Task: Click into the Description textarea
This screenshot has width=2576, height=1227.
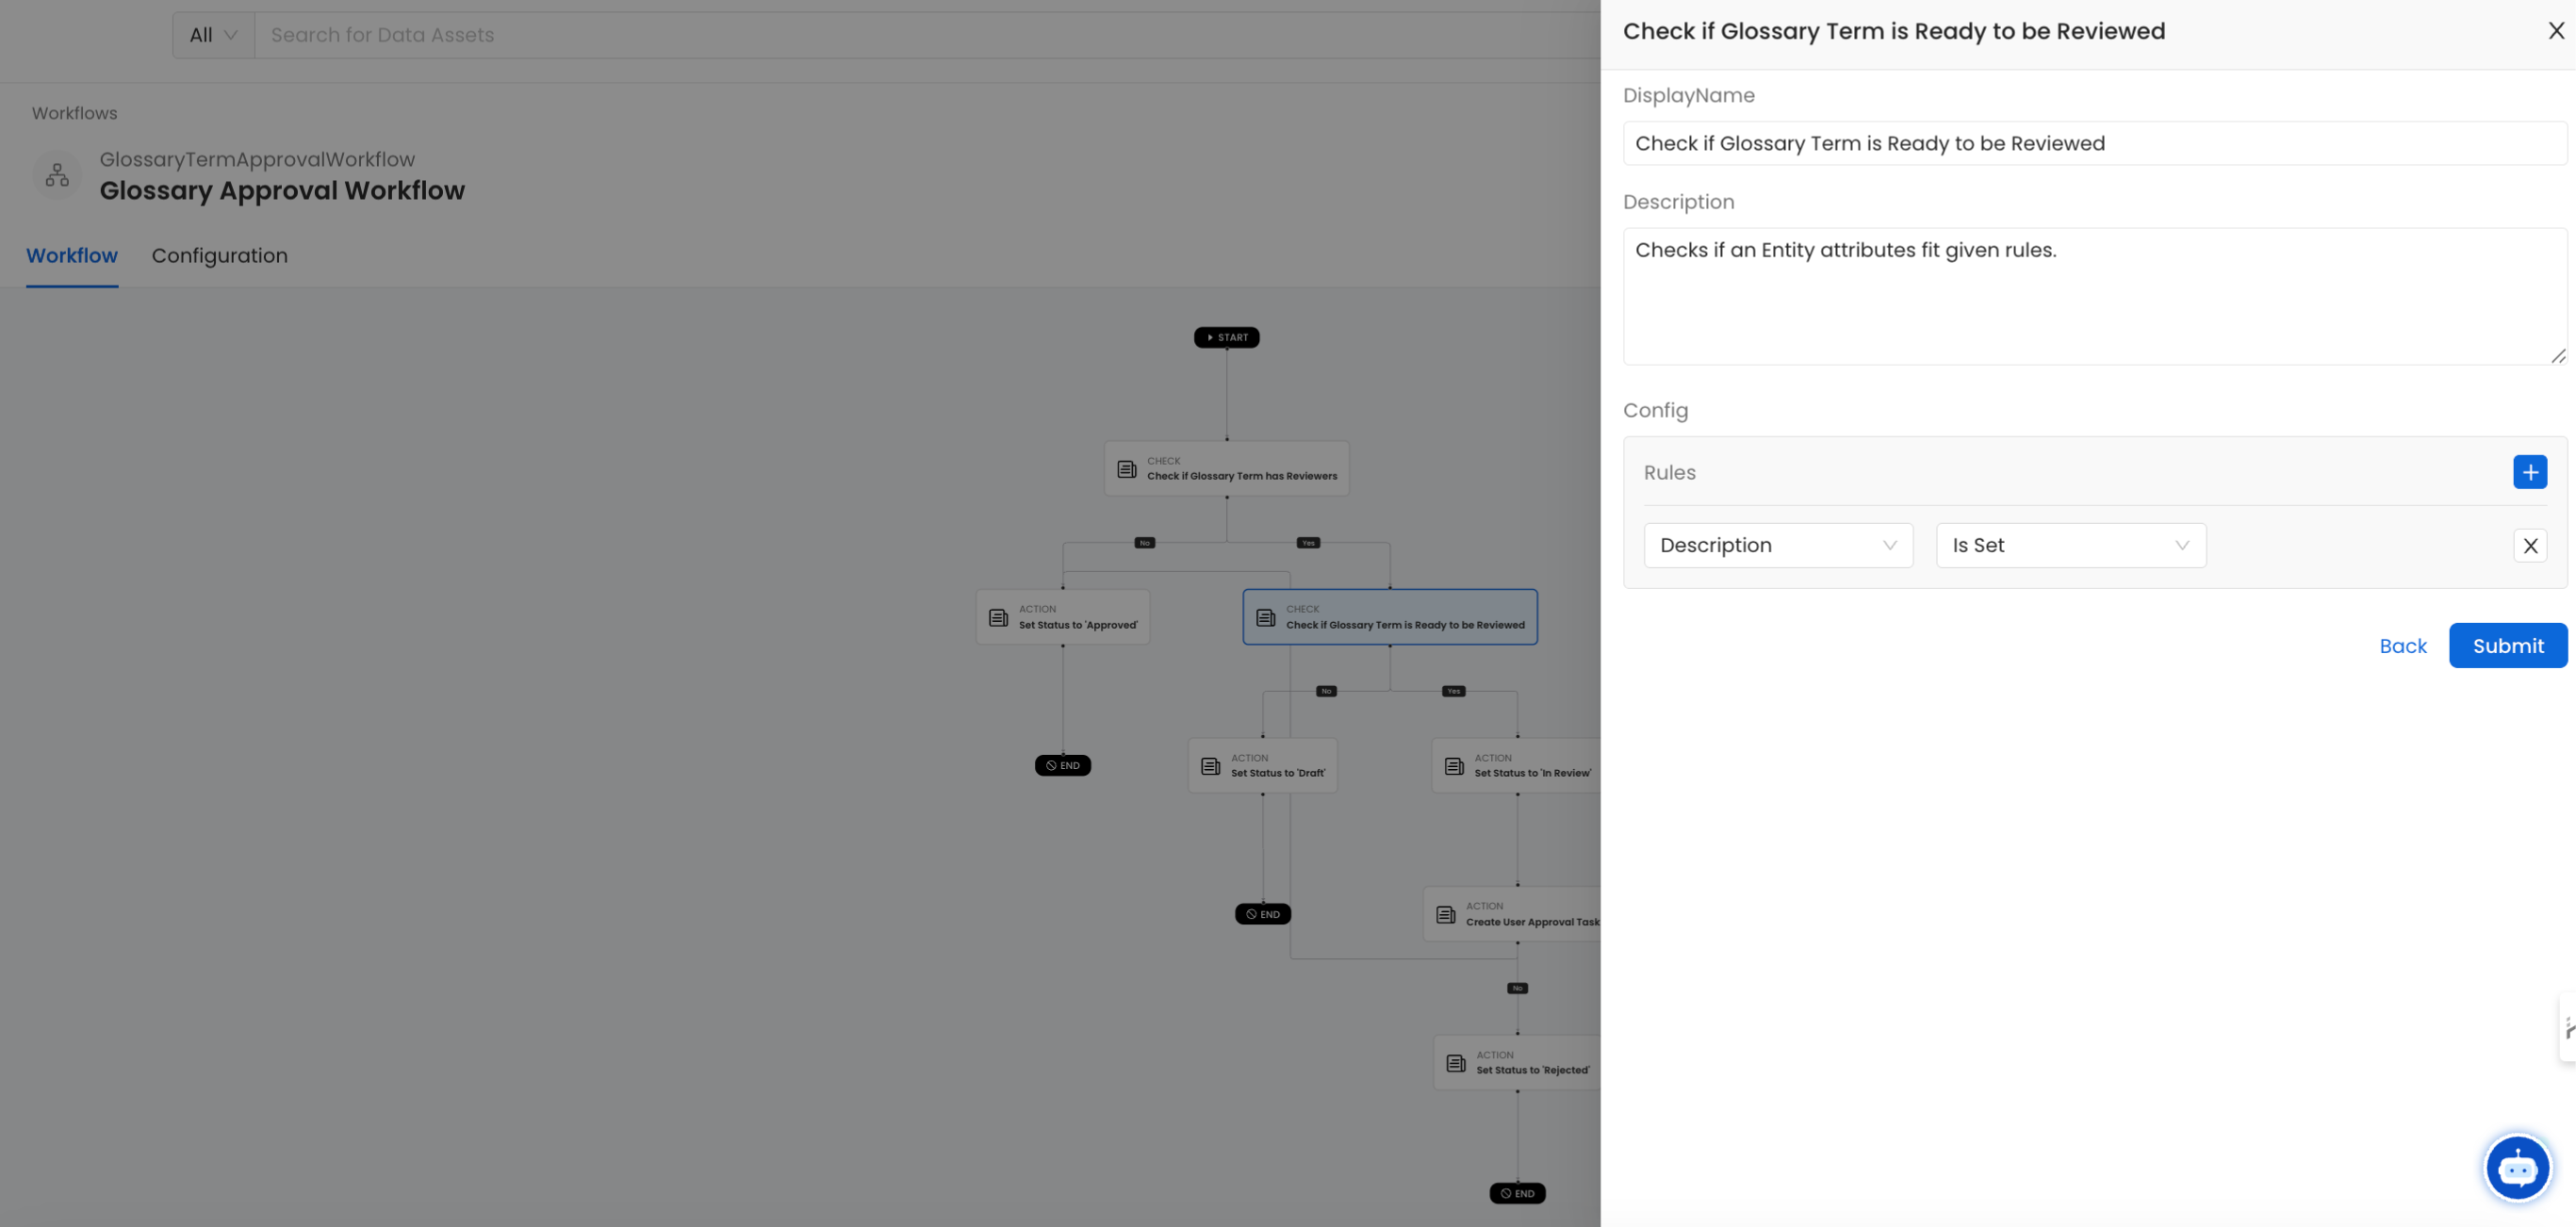Action: (2094, 296)
